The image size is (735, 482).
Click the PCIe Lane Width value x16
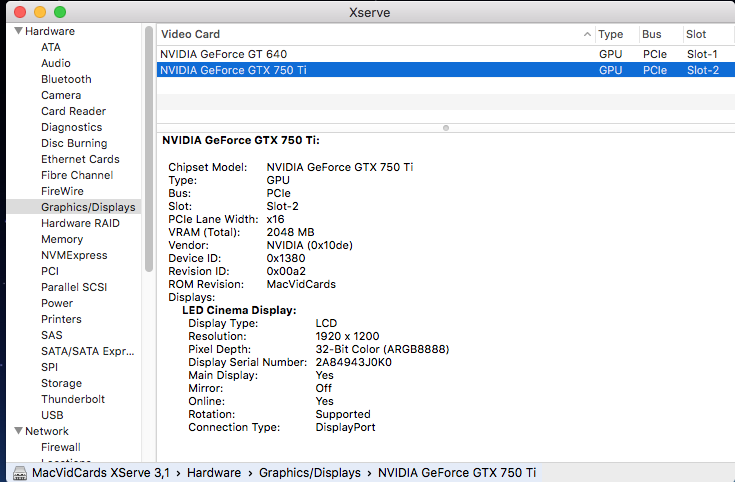click(x=275, y=219)
